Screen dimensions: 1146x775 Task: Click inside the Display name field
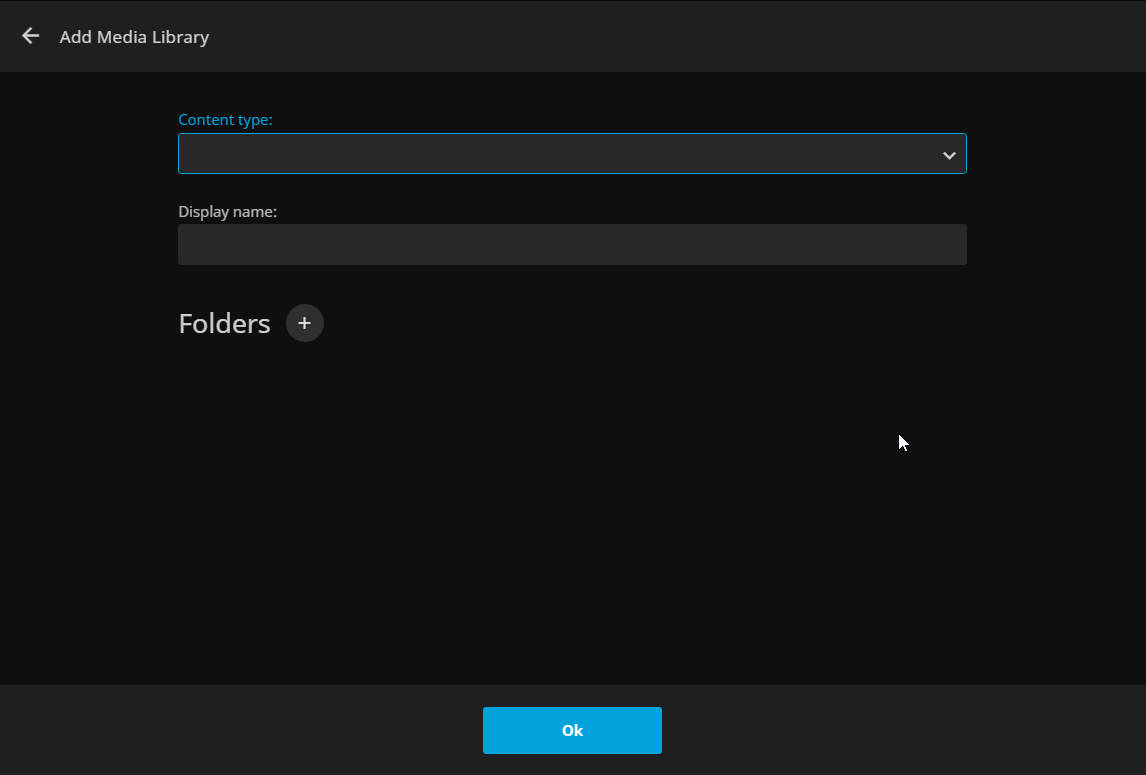572,245
